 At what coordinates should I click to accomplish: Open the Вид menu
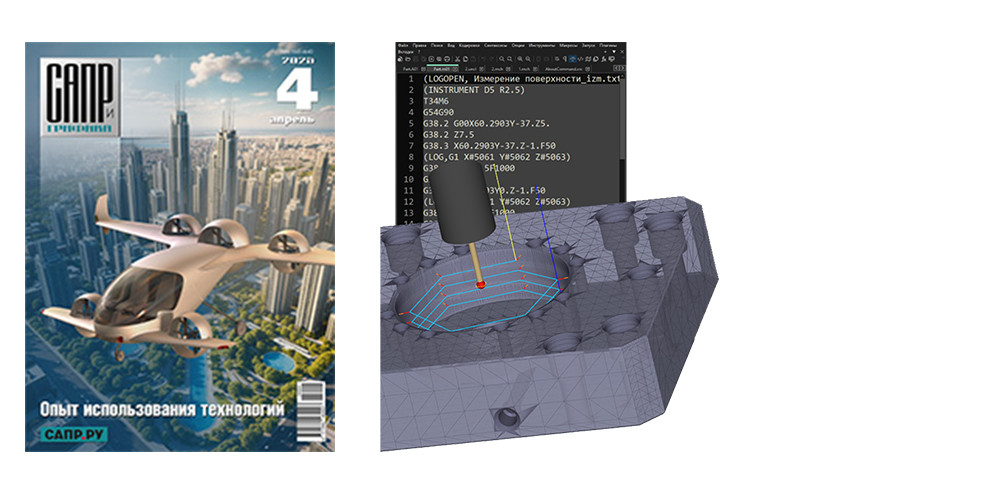pyautogui.click(x=451, y=45)
